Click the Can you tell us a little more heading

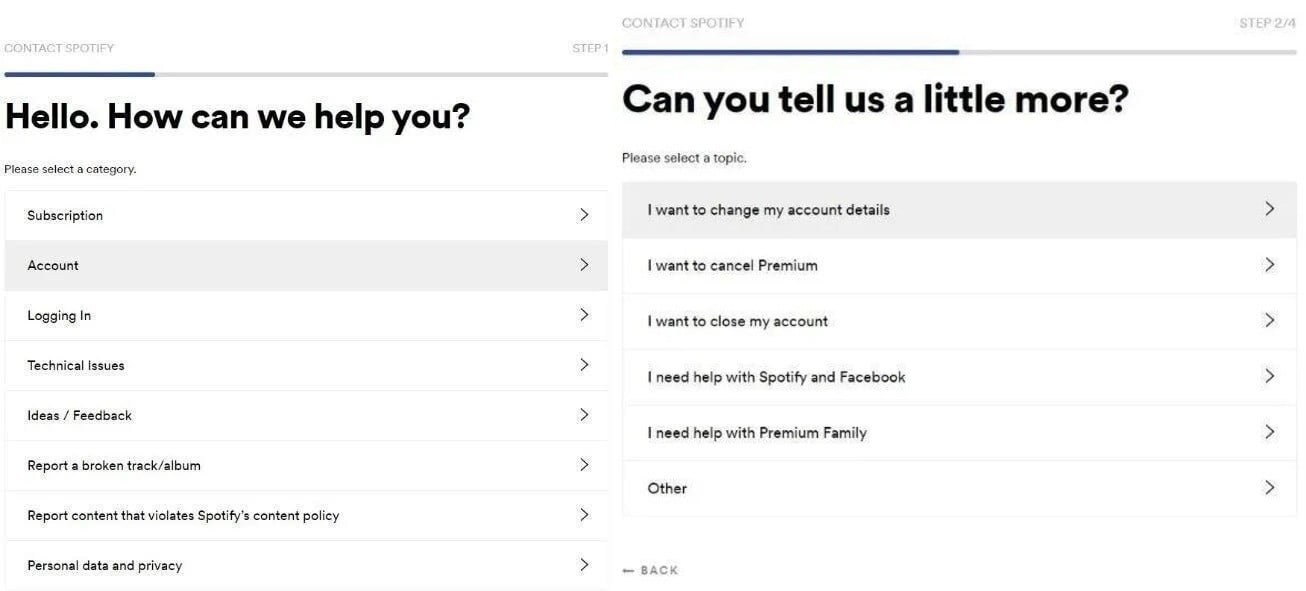pos(875,99)
